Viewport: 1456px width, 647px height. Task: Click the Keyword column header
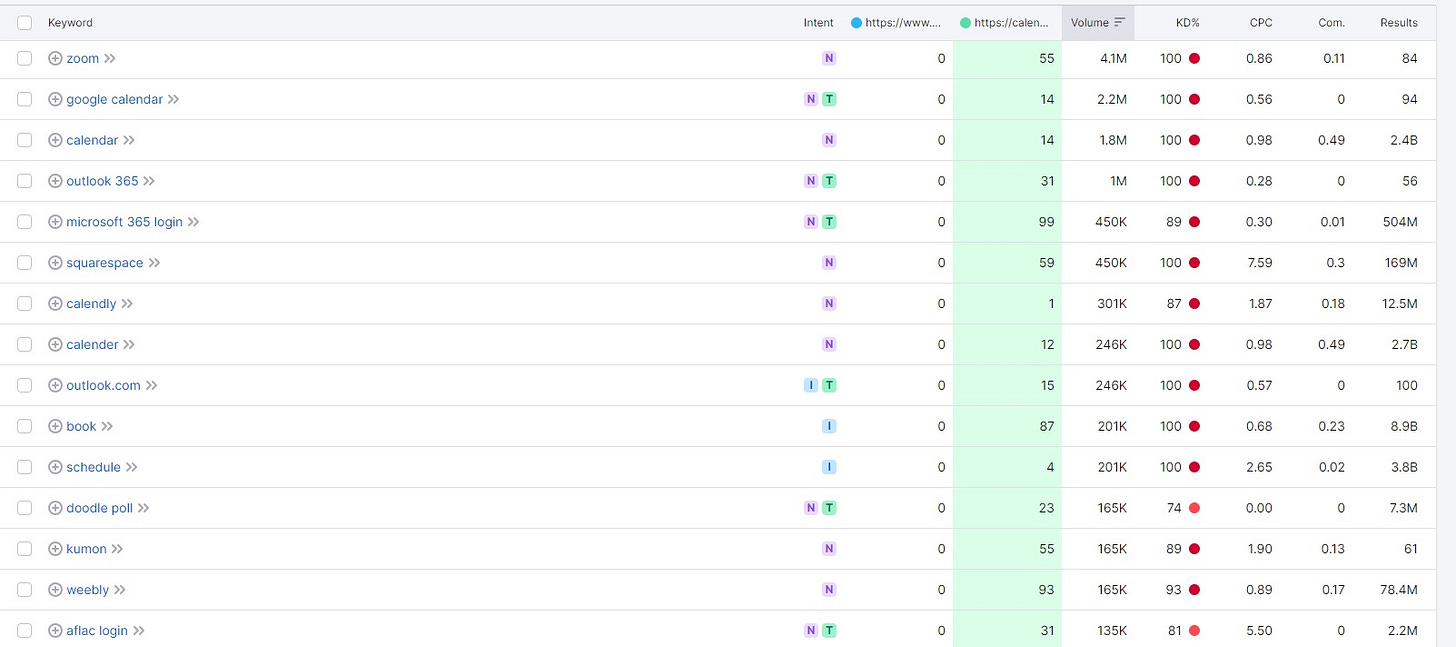click(70, 23)
